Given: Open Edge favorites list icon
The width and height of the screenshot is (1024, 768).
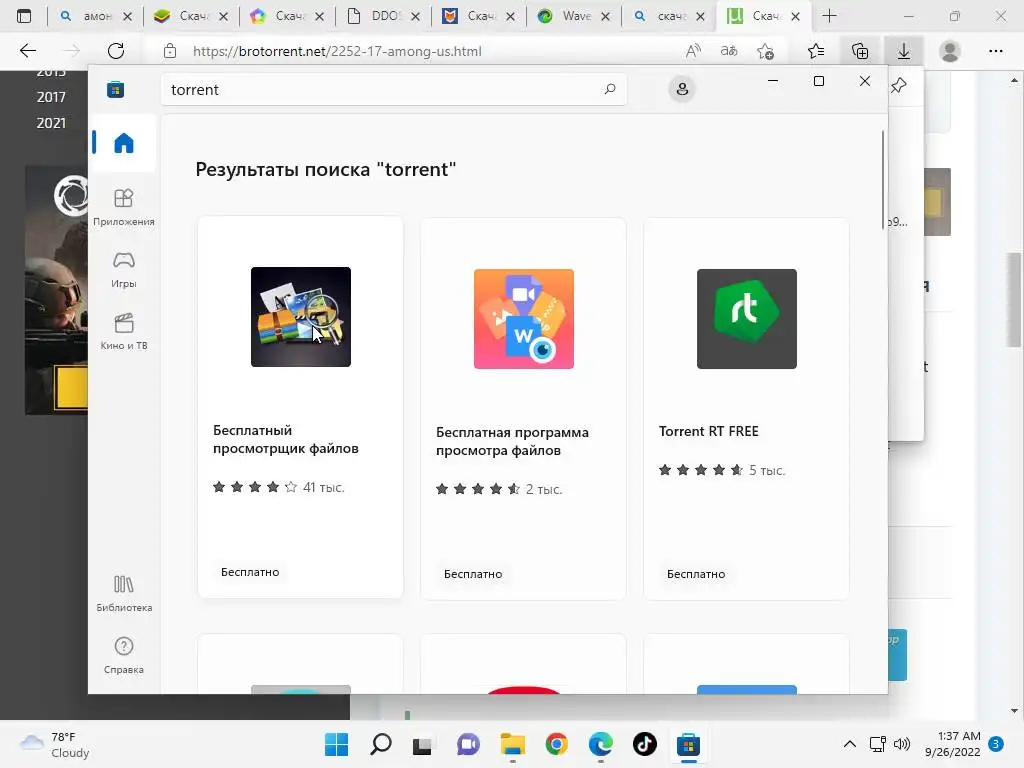Looking at the screenshot, I should [816, 51].
